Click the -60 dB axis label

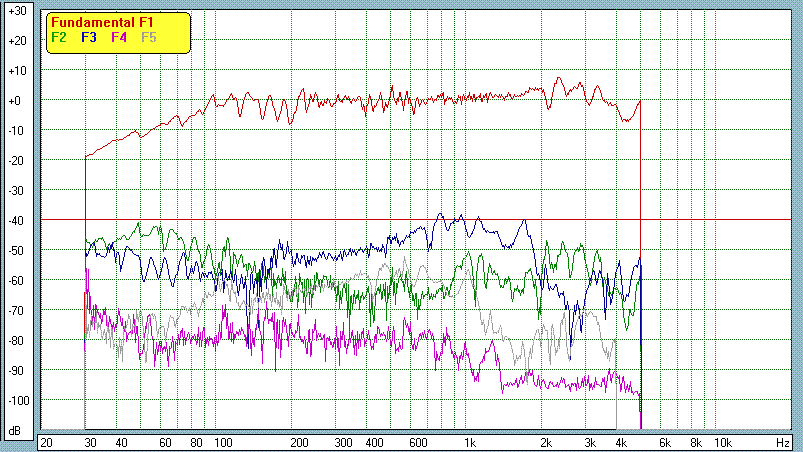(x=16, y=281)
